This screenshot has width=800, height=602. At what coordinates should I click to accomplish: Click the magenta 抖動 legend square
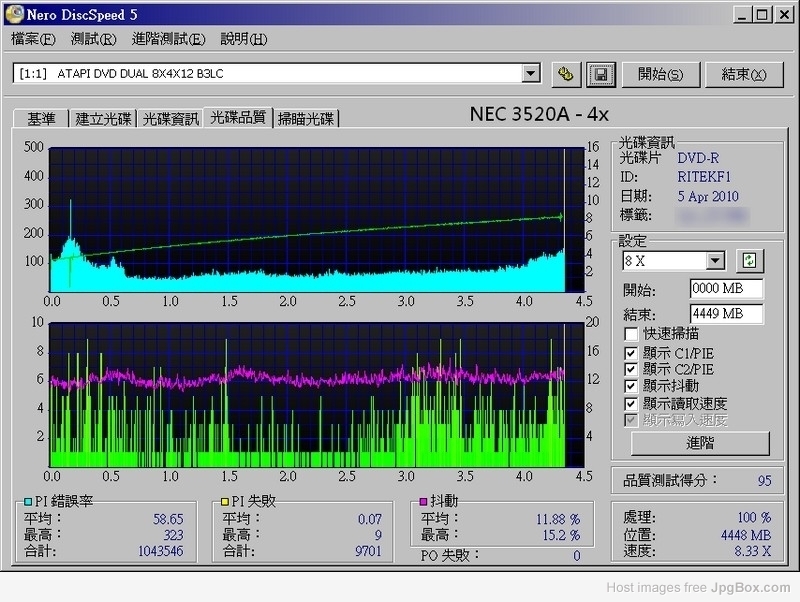coord(424,500)
